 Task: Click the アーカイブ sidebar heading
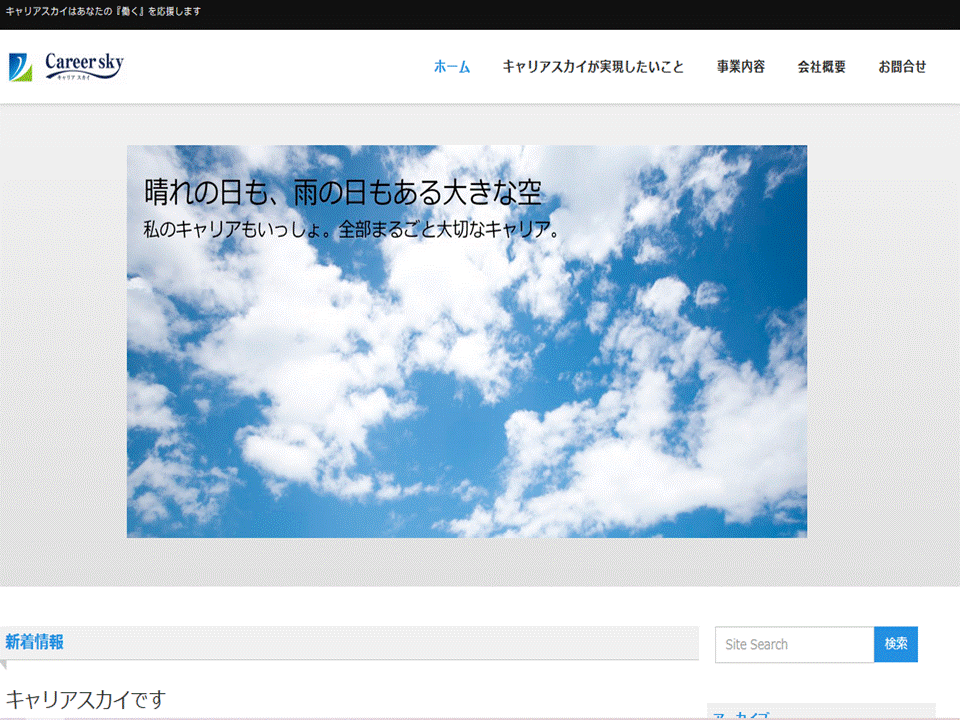(x=742, y=715)
